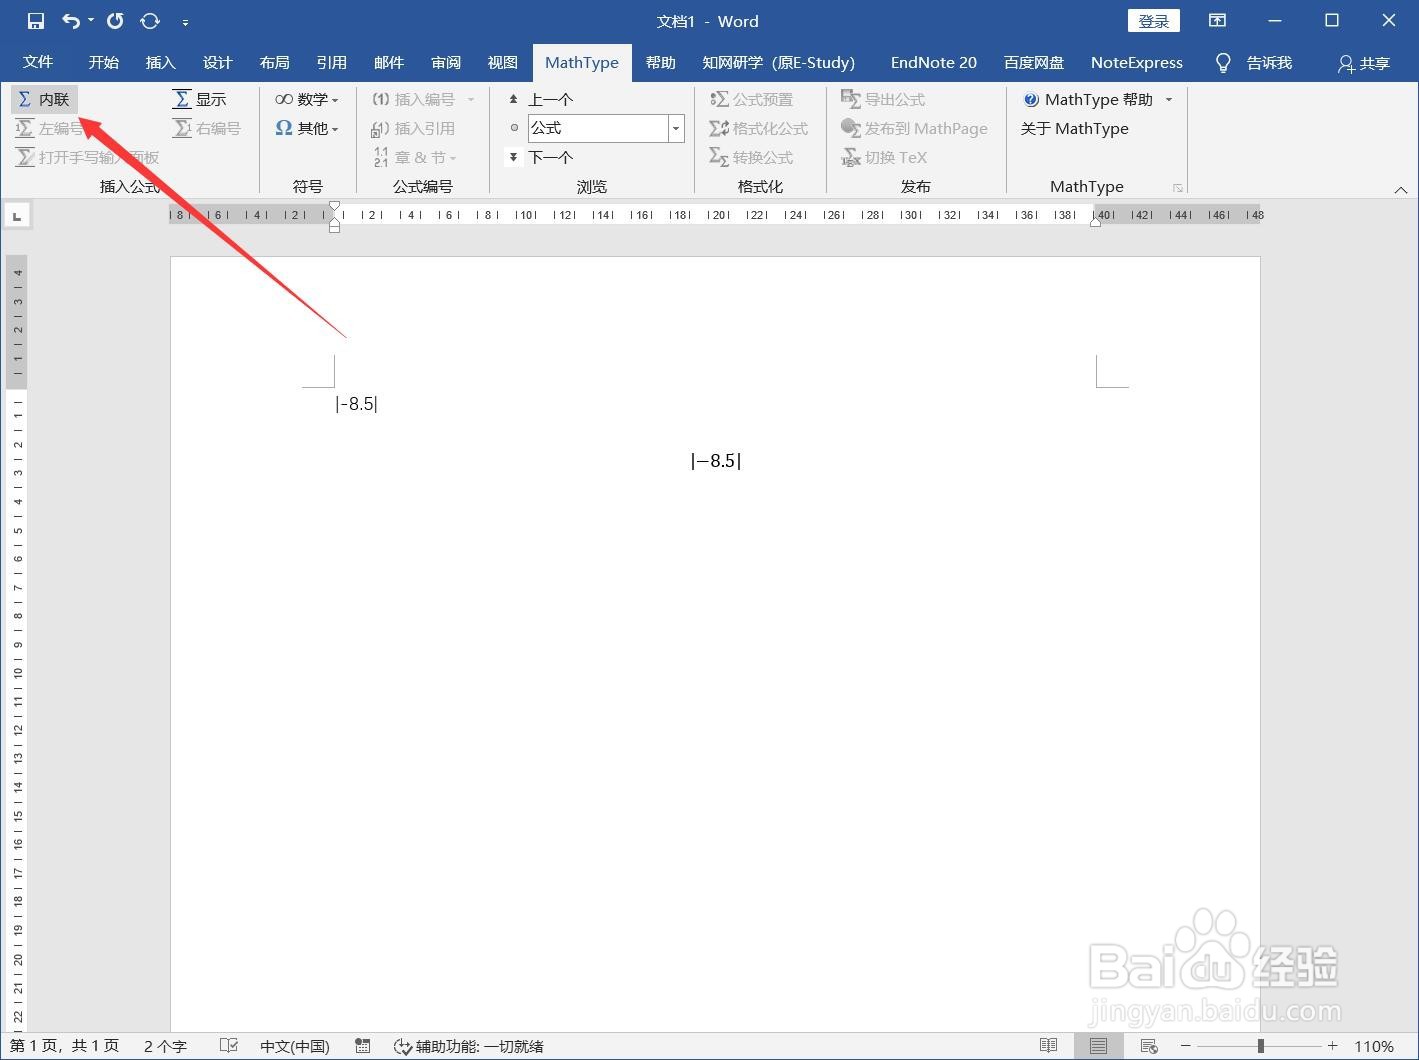Click the 共享 share button
The image size is (1419, 1060).
point(1364,63)
